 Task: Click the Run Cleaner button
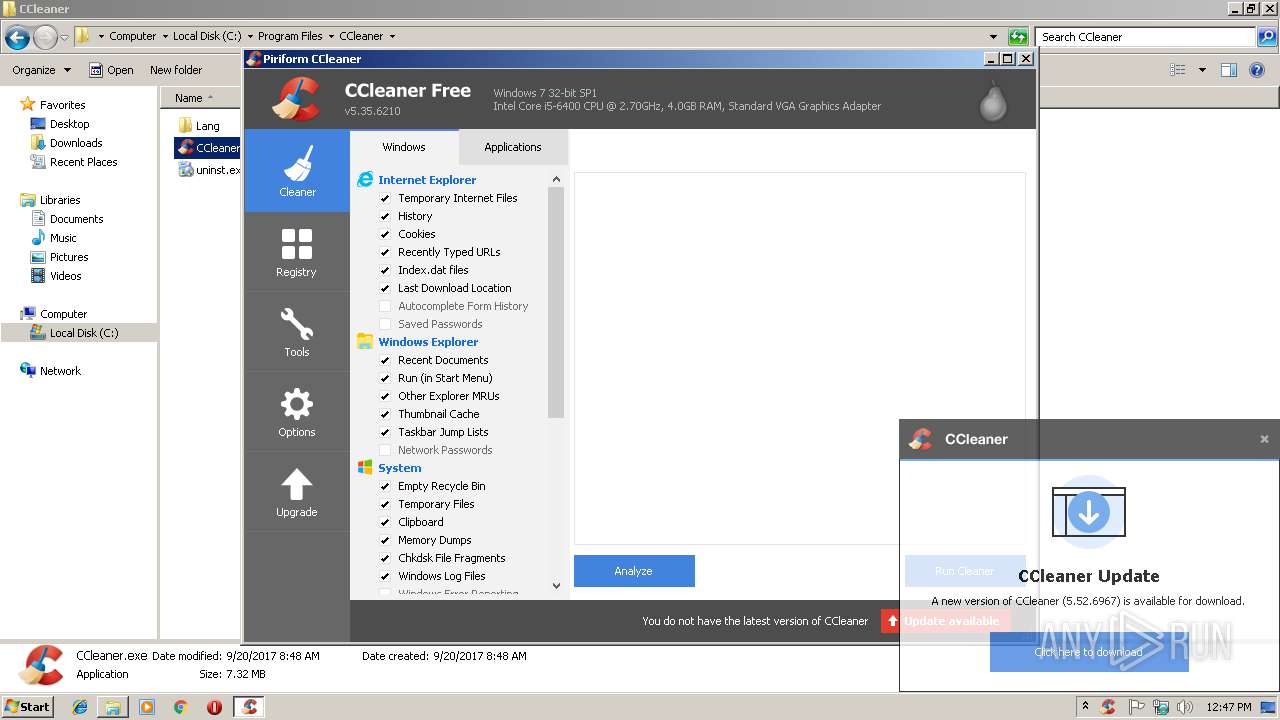coord(965,571)
